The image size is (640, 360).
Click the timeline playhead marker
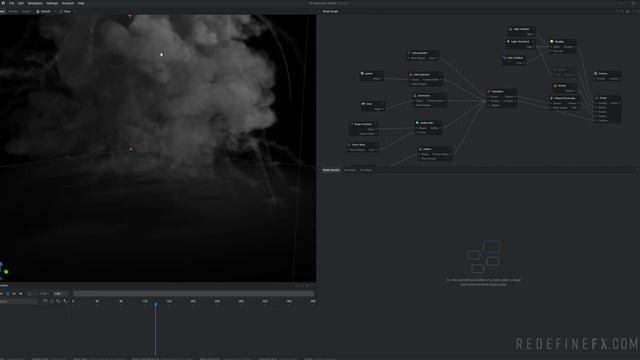click(x=156, y=304)
